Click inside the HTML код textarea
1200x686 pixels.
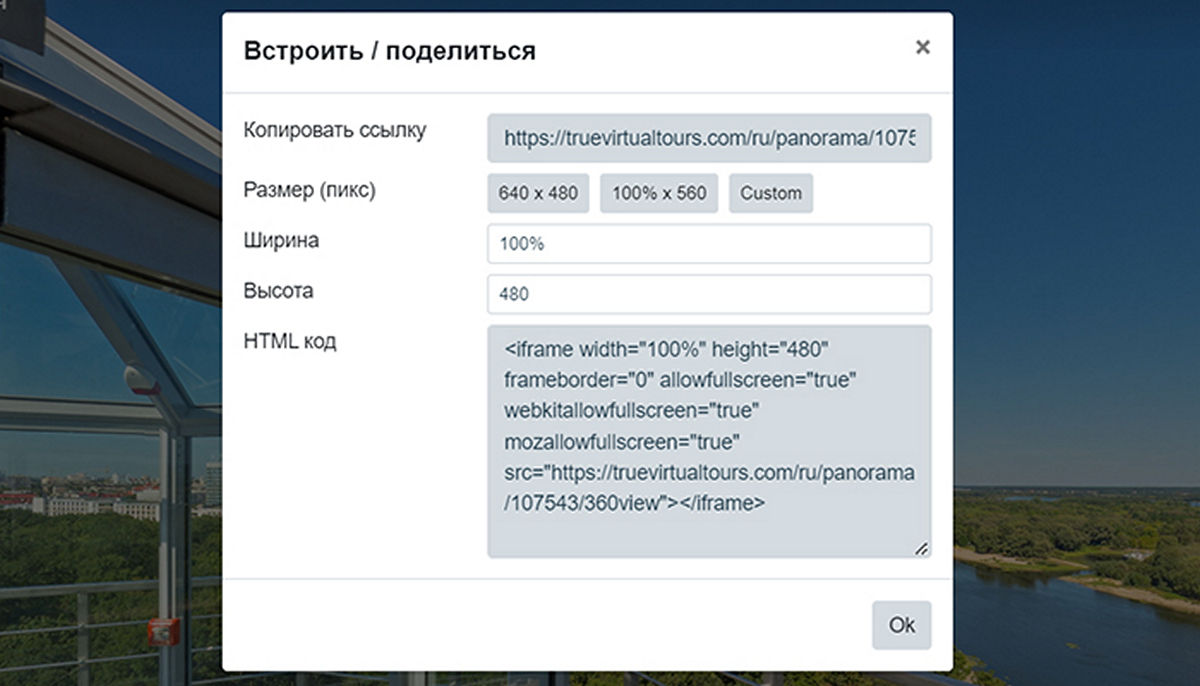709,440
